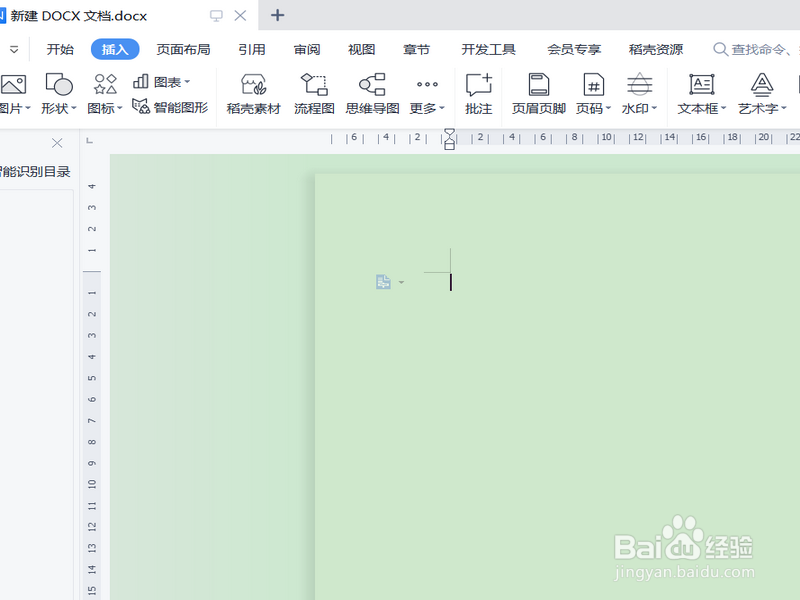Screen dimensions: 800x600
Task: Open the 审阅 review tab
Action: tap(304, 48)
